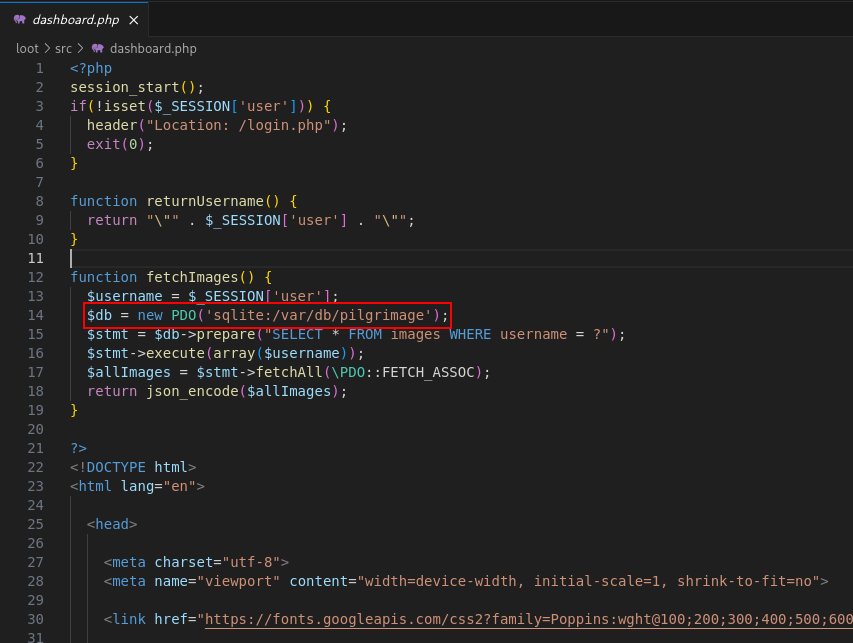The height and width of the screenshot is (643, 853).
Task: Click the $stmt->execute(array($username)) line
Action: coord(225,353)
